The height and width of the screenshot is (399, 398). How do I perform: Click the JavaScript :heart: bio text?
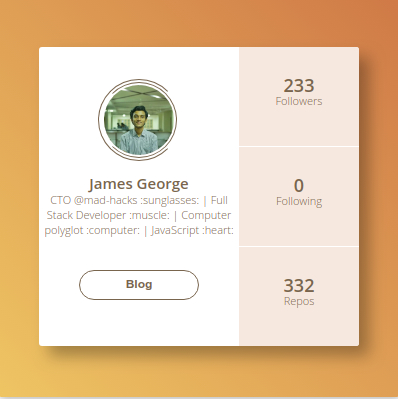(192, 230)
